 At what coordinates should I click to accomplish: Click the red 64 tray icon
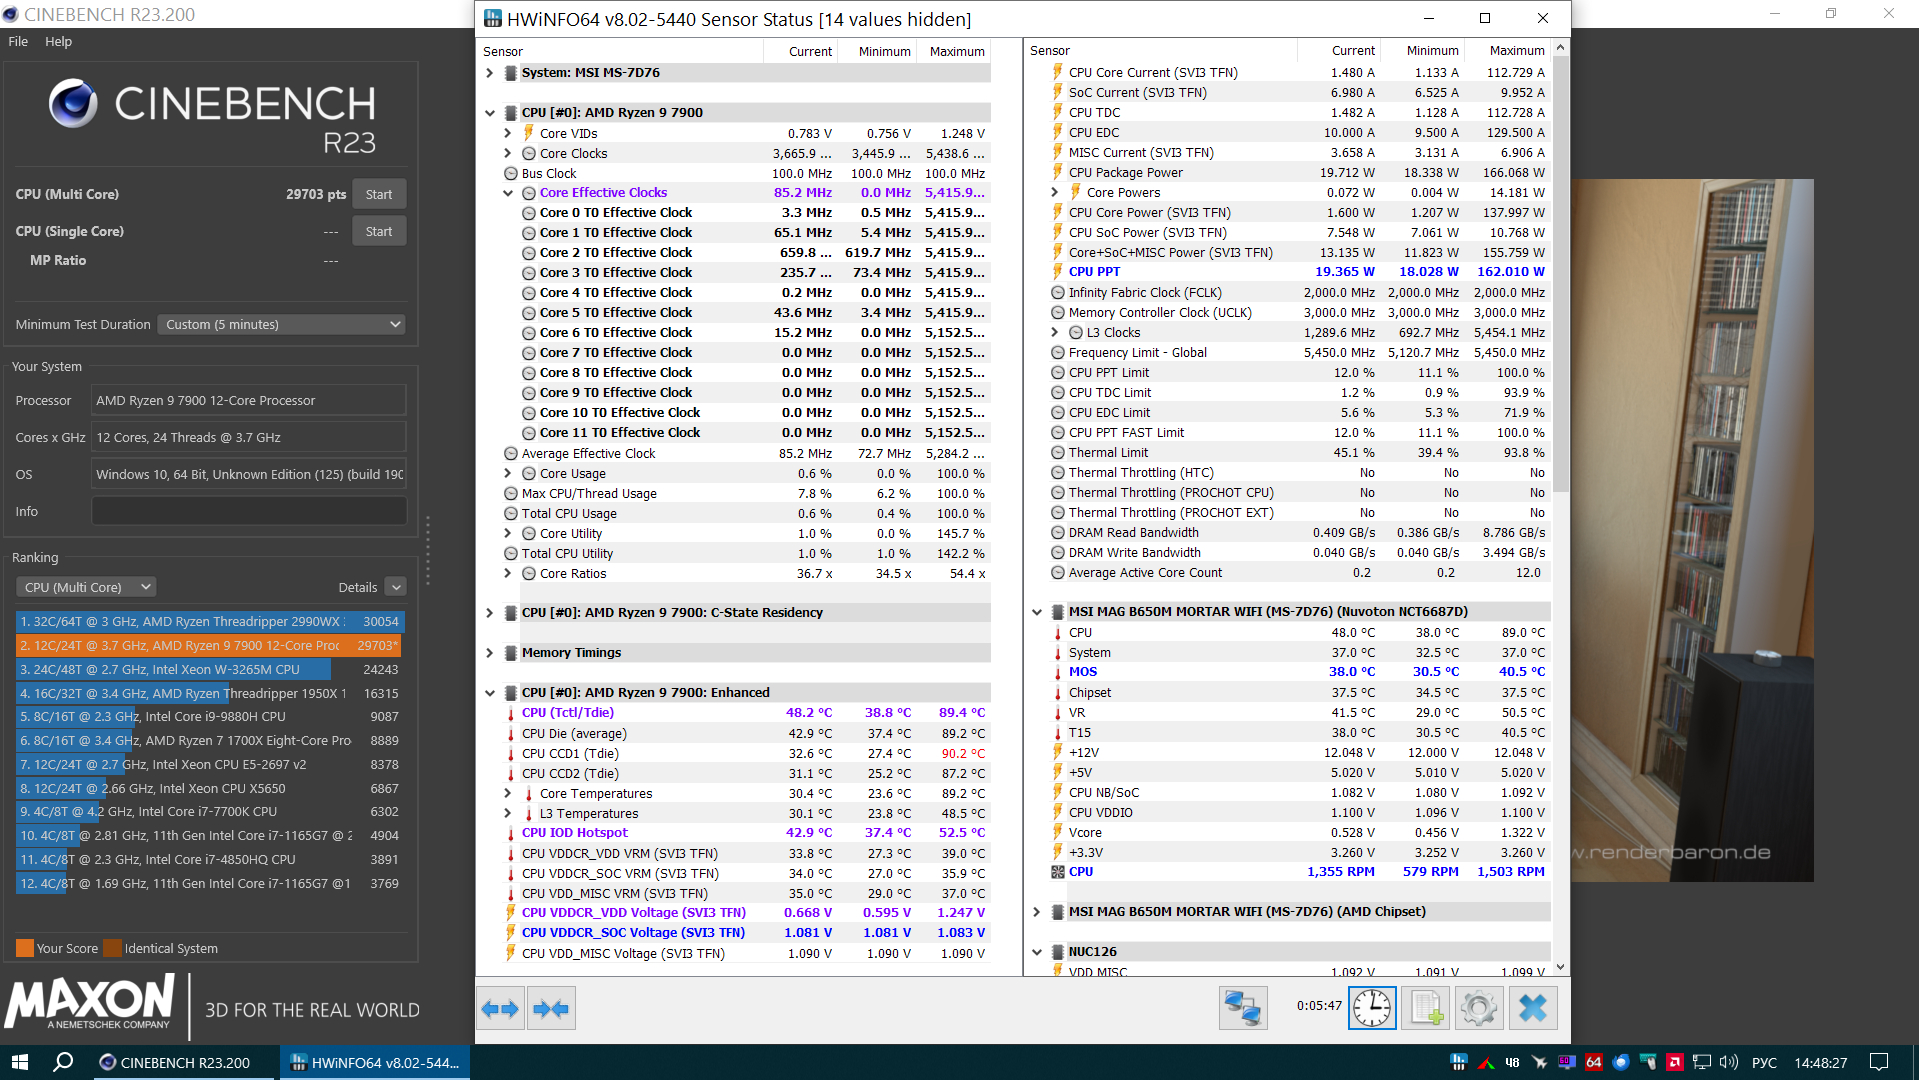coord(1594,1062)
